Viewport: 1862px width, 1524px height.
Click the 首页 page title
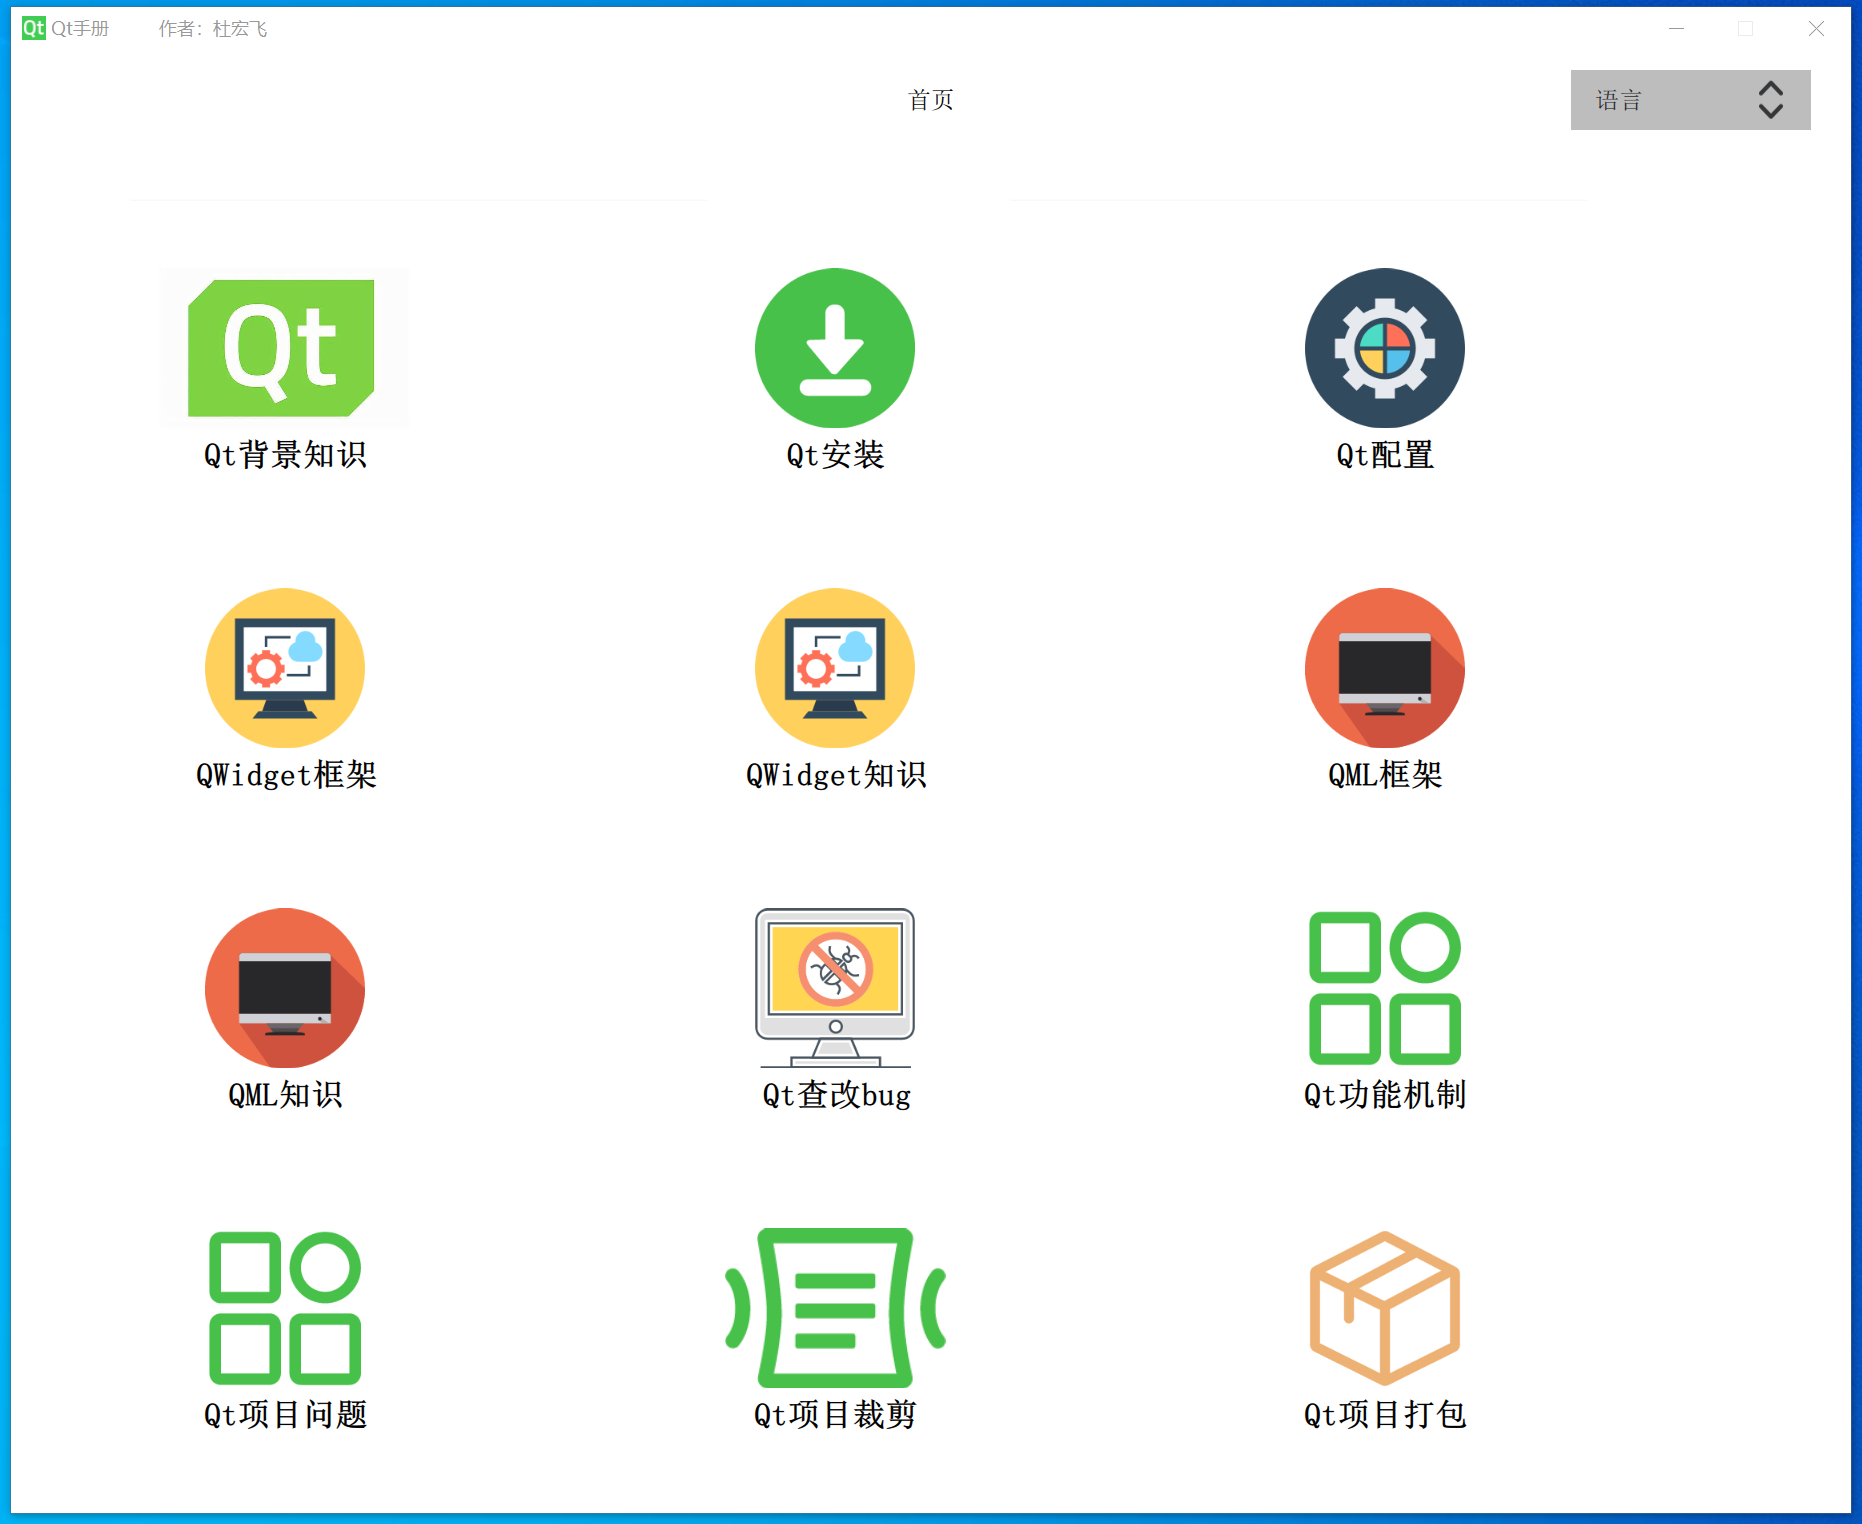tap(930, 100)
